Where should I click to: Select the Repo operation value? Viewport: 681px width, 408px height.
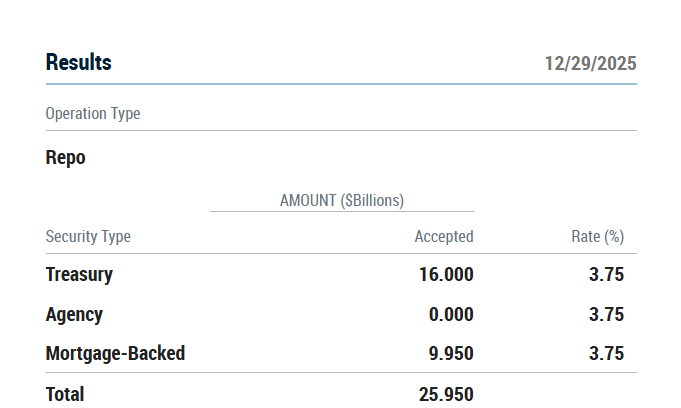tap(66, 158)
